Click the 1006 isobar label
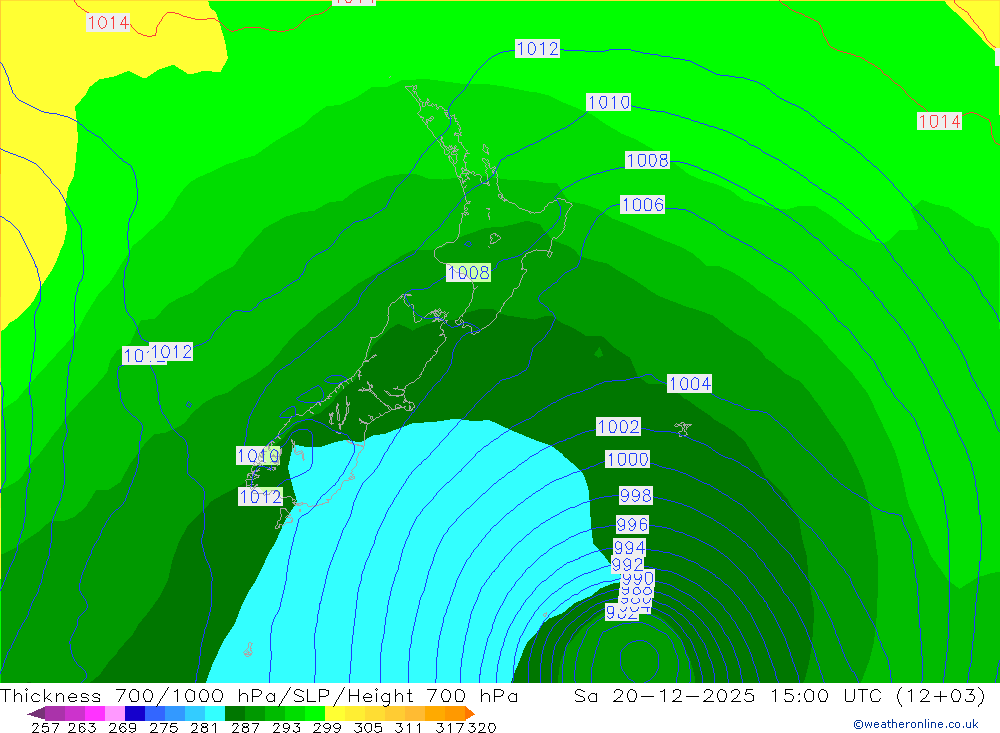 tap(643, 205)
